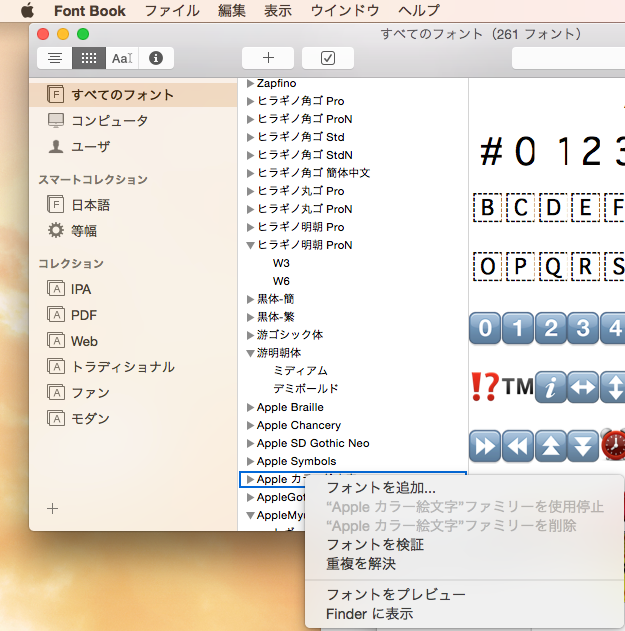
Task: Select the IPA collection
Action: point(133,289)
